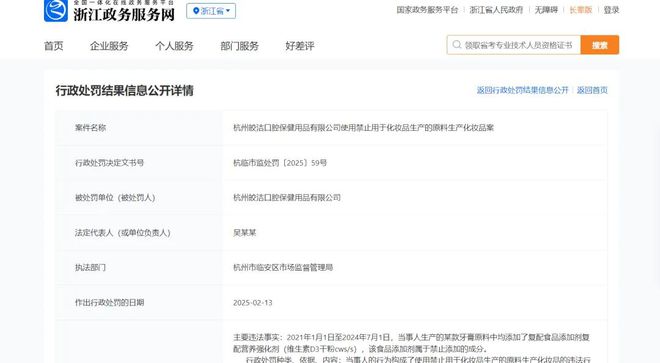This screenshot has height=363, width=660.
Task: Open the 无障碍 accessibility link
Action: tap(546, 10)
